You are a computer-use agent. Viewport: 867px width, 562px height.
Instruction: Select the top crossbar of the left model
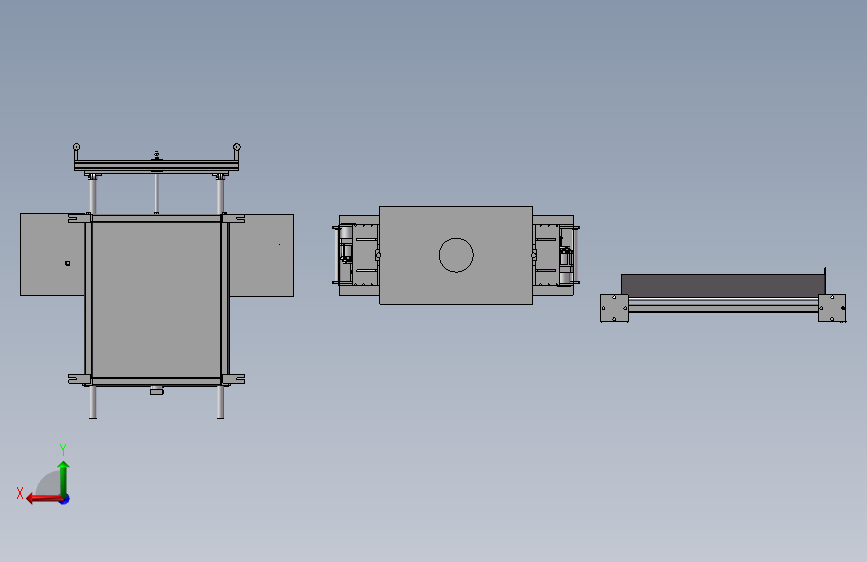pyautogui.click(x=156, y=165)
